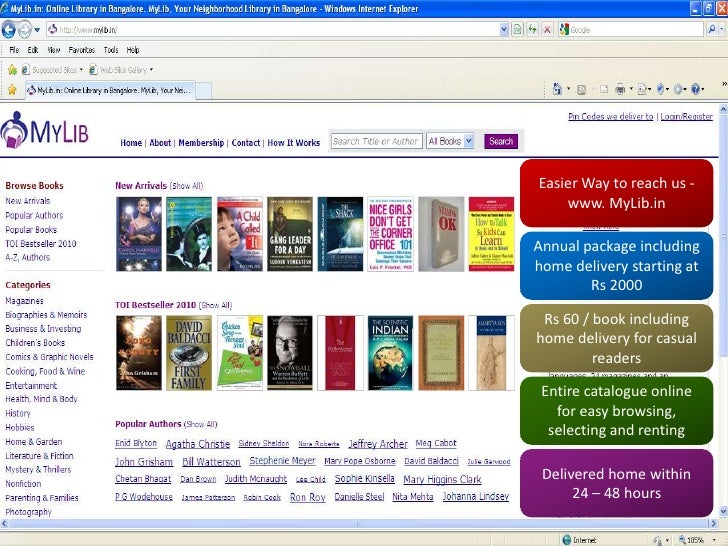Click the RSS feeds icon
The height and width of the screenshot is (546, 728).
(581, 90)
